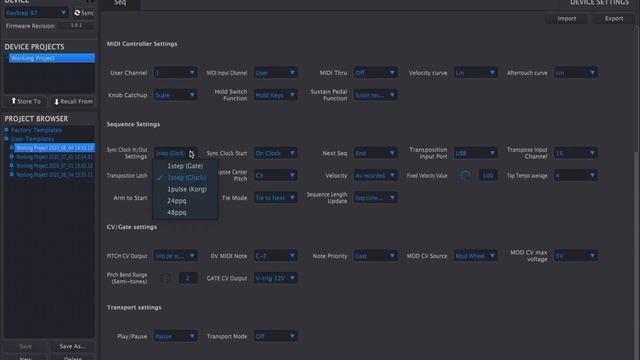640x360 pixels.
Task: Open the Note Priority dropdown
Action: point(375,256)
